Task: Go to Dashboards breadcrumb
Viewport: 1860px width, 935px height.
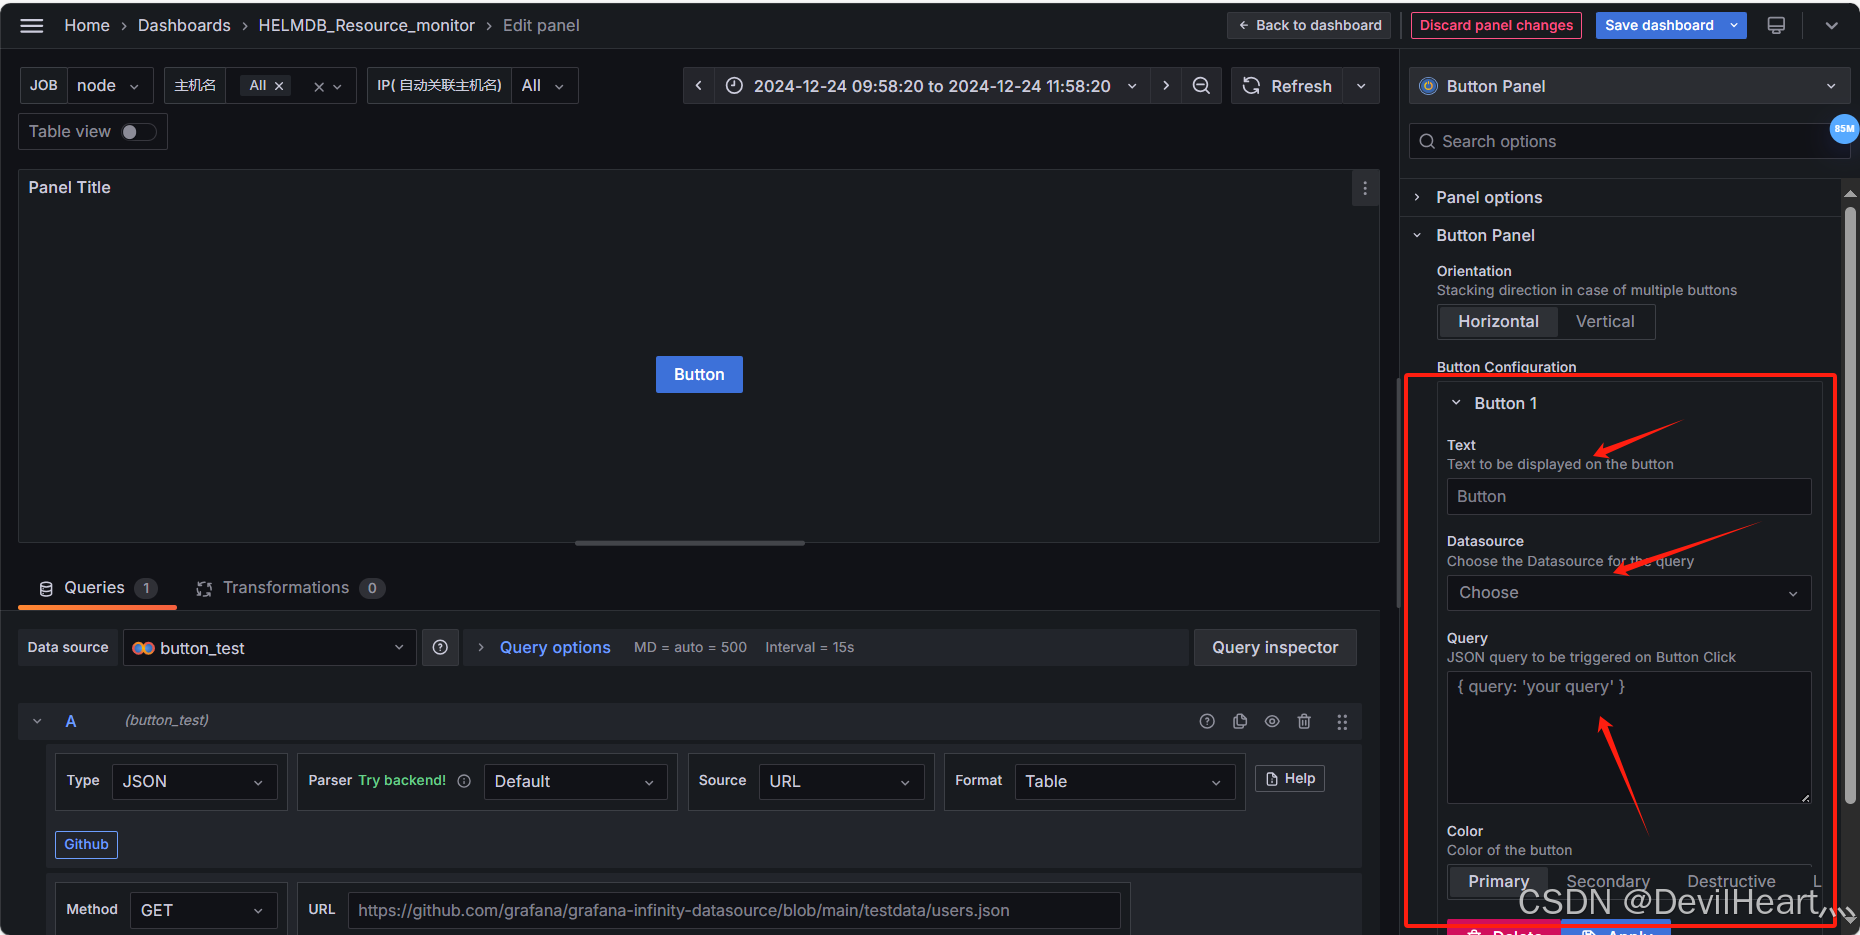Action: coord(184,26)
